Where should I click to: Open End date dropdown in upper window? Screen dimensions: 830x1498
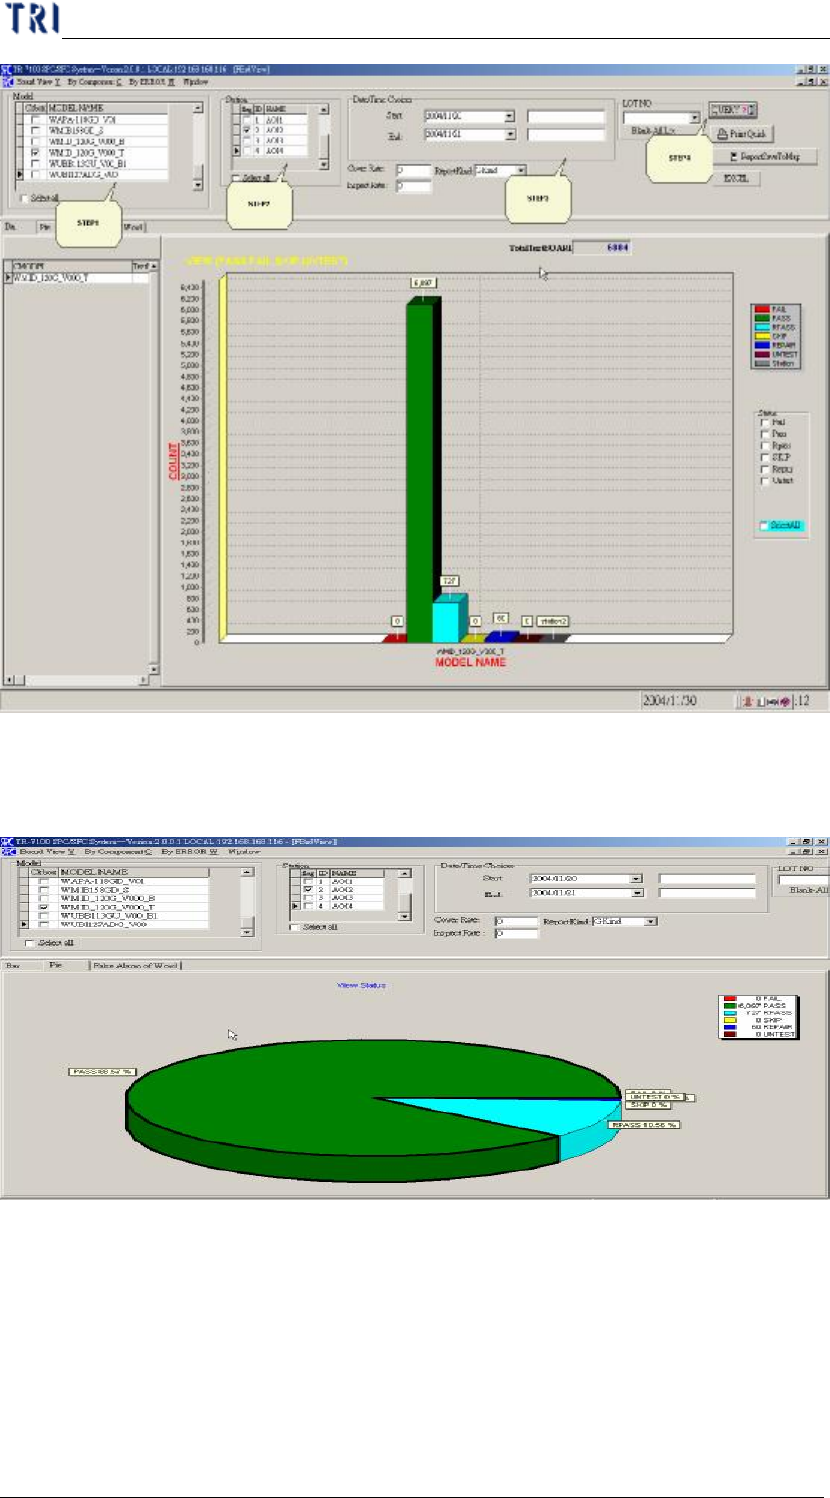pos(510,135)
